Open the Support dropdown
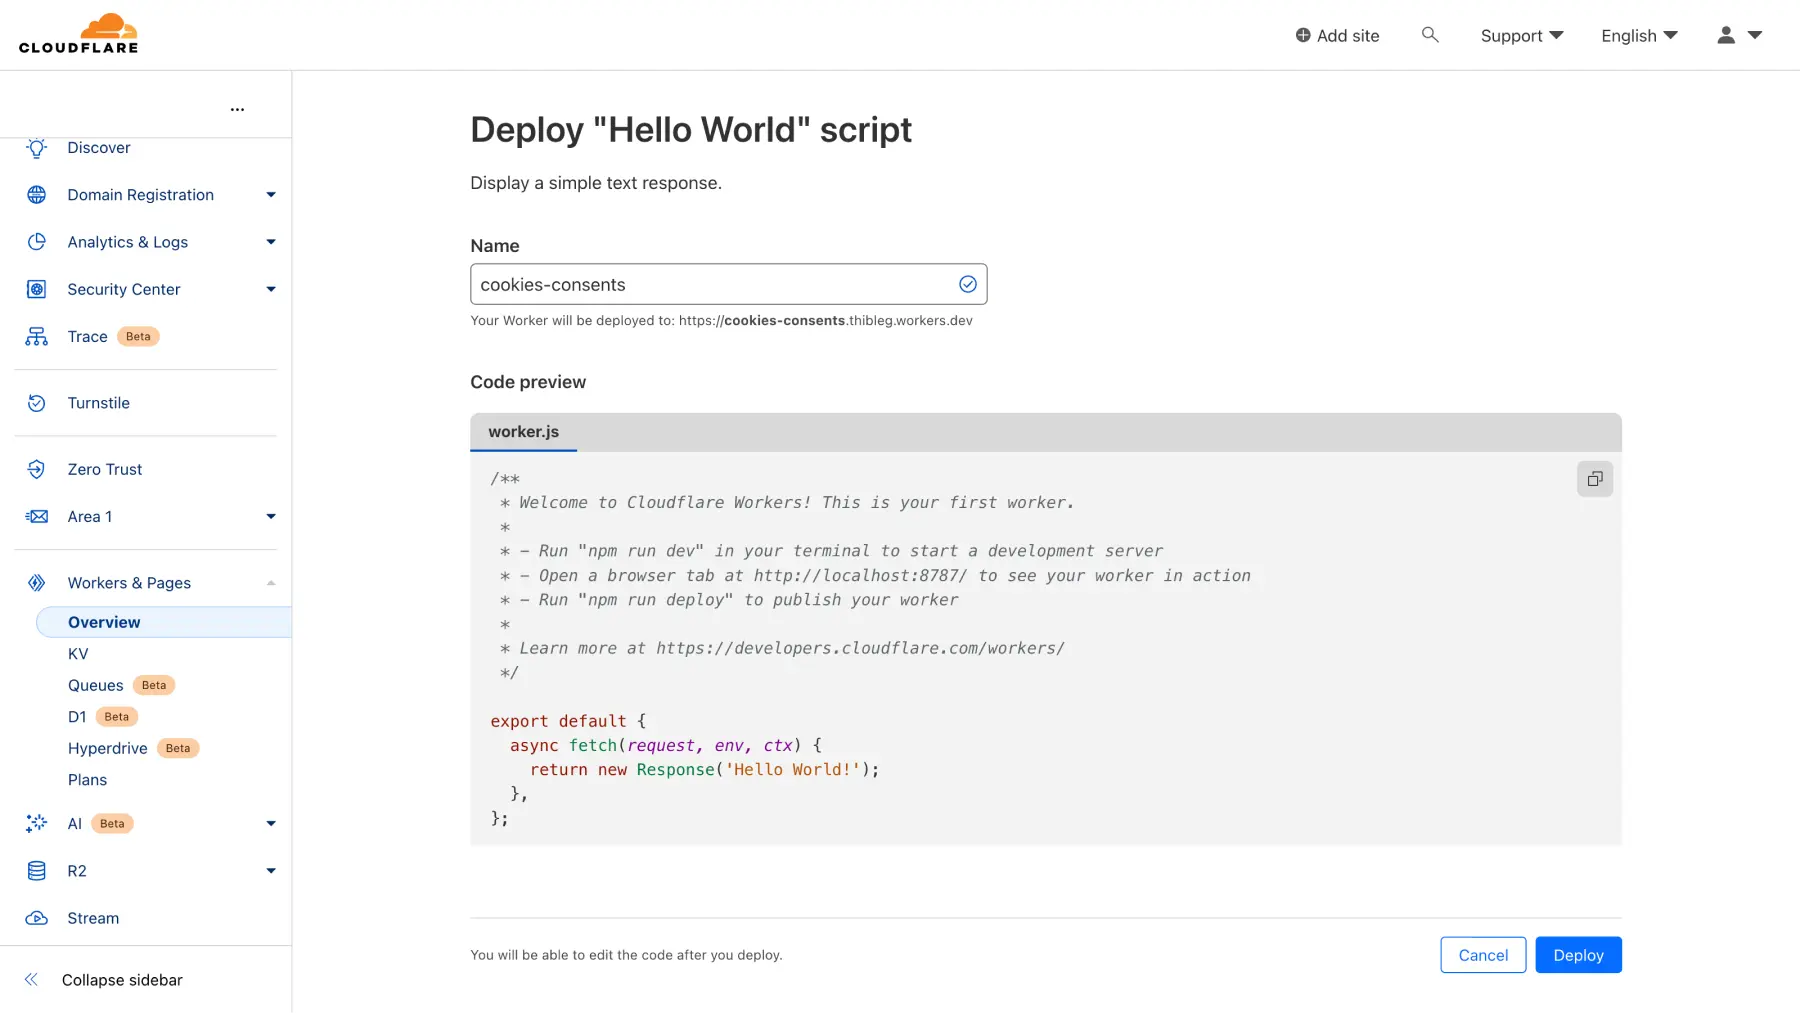Image resolution: width=1800 pixels, height=1013 pixels. pyautogui.click(x=1522, y=35)
